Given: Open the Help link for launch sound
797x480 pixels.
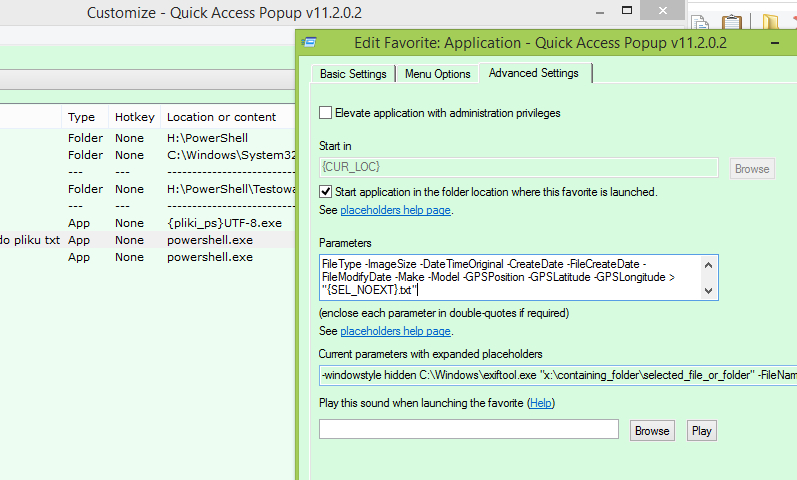Looking at the screenshot, I should click(540, 403).
